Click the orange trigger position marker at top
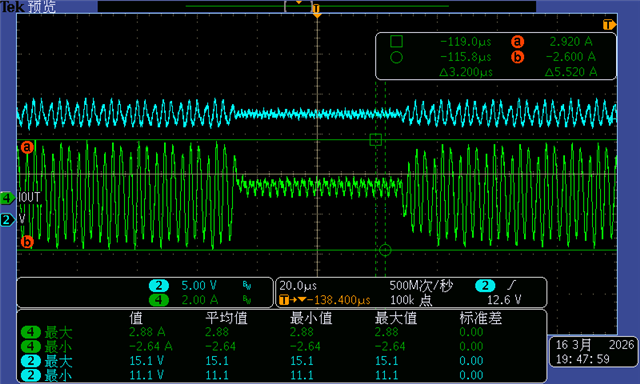This screenshot has width=640, height=384. 317,11
